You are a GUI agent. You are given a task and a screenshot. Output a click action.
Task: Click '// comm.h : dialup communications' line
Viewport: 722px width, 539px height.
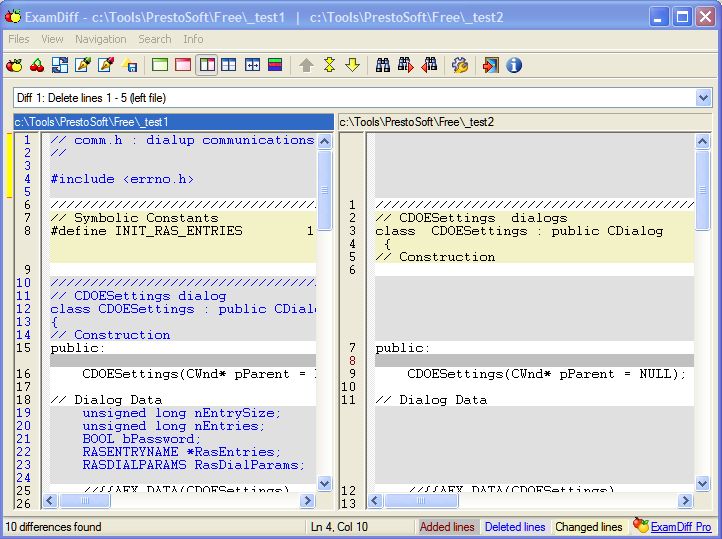182,140
